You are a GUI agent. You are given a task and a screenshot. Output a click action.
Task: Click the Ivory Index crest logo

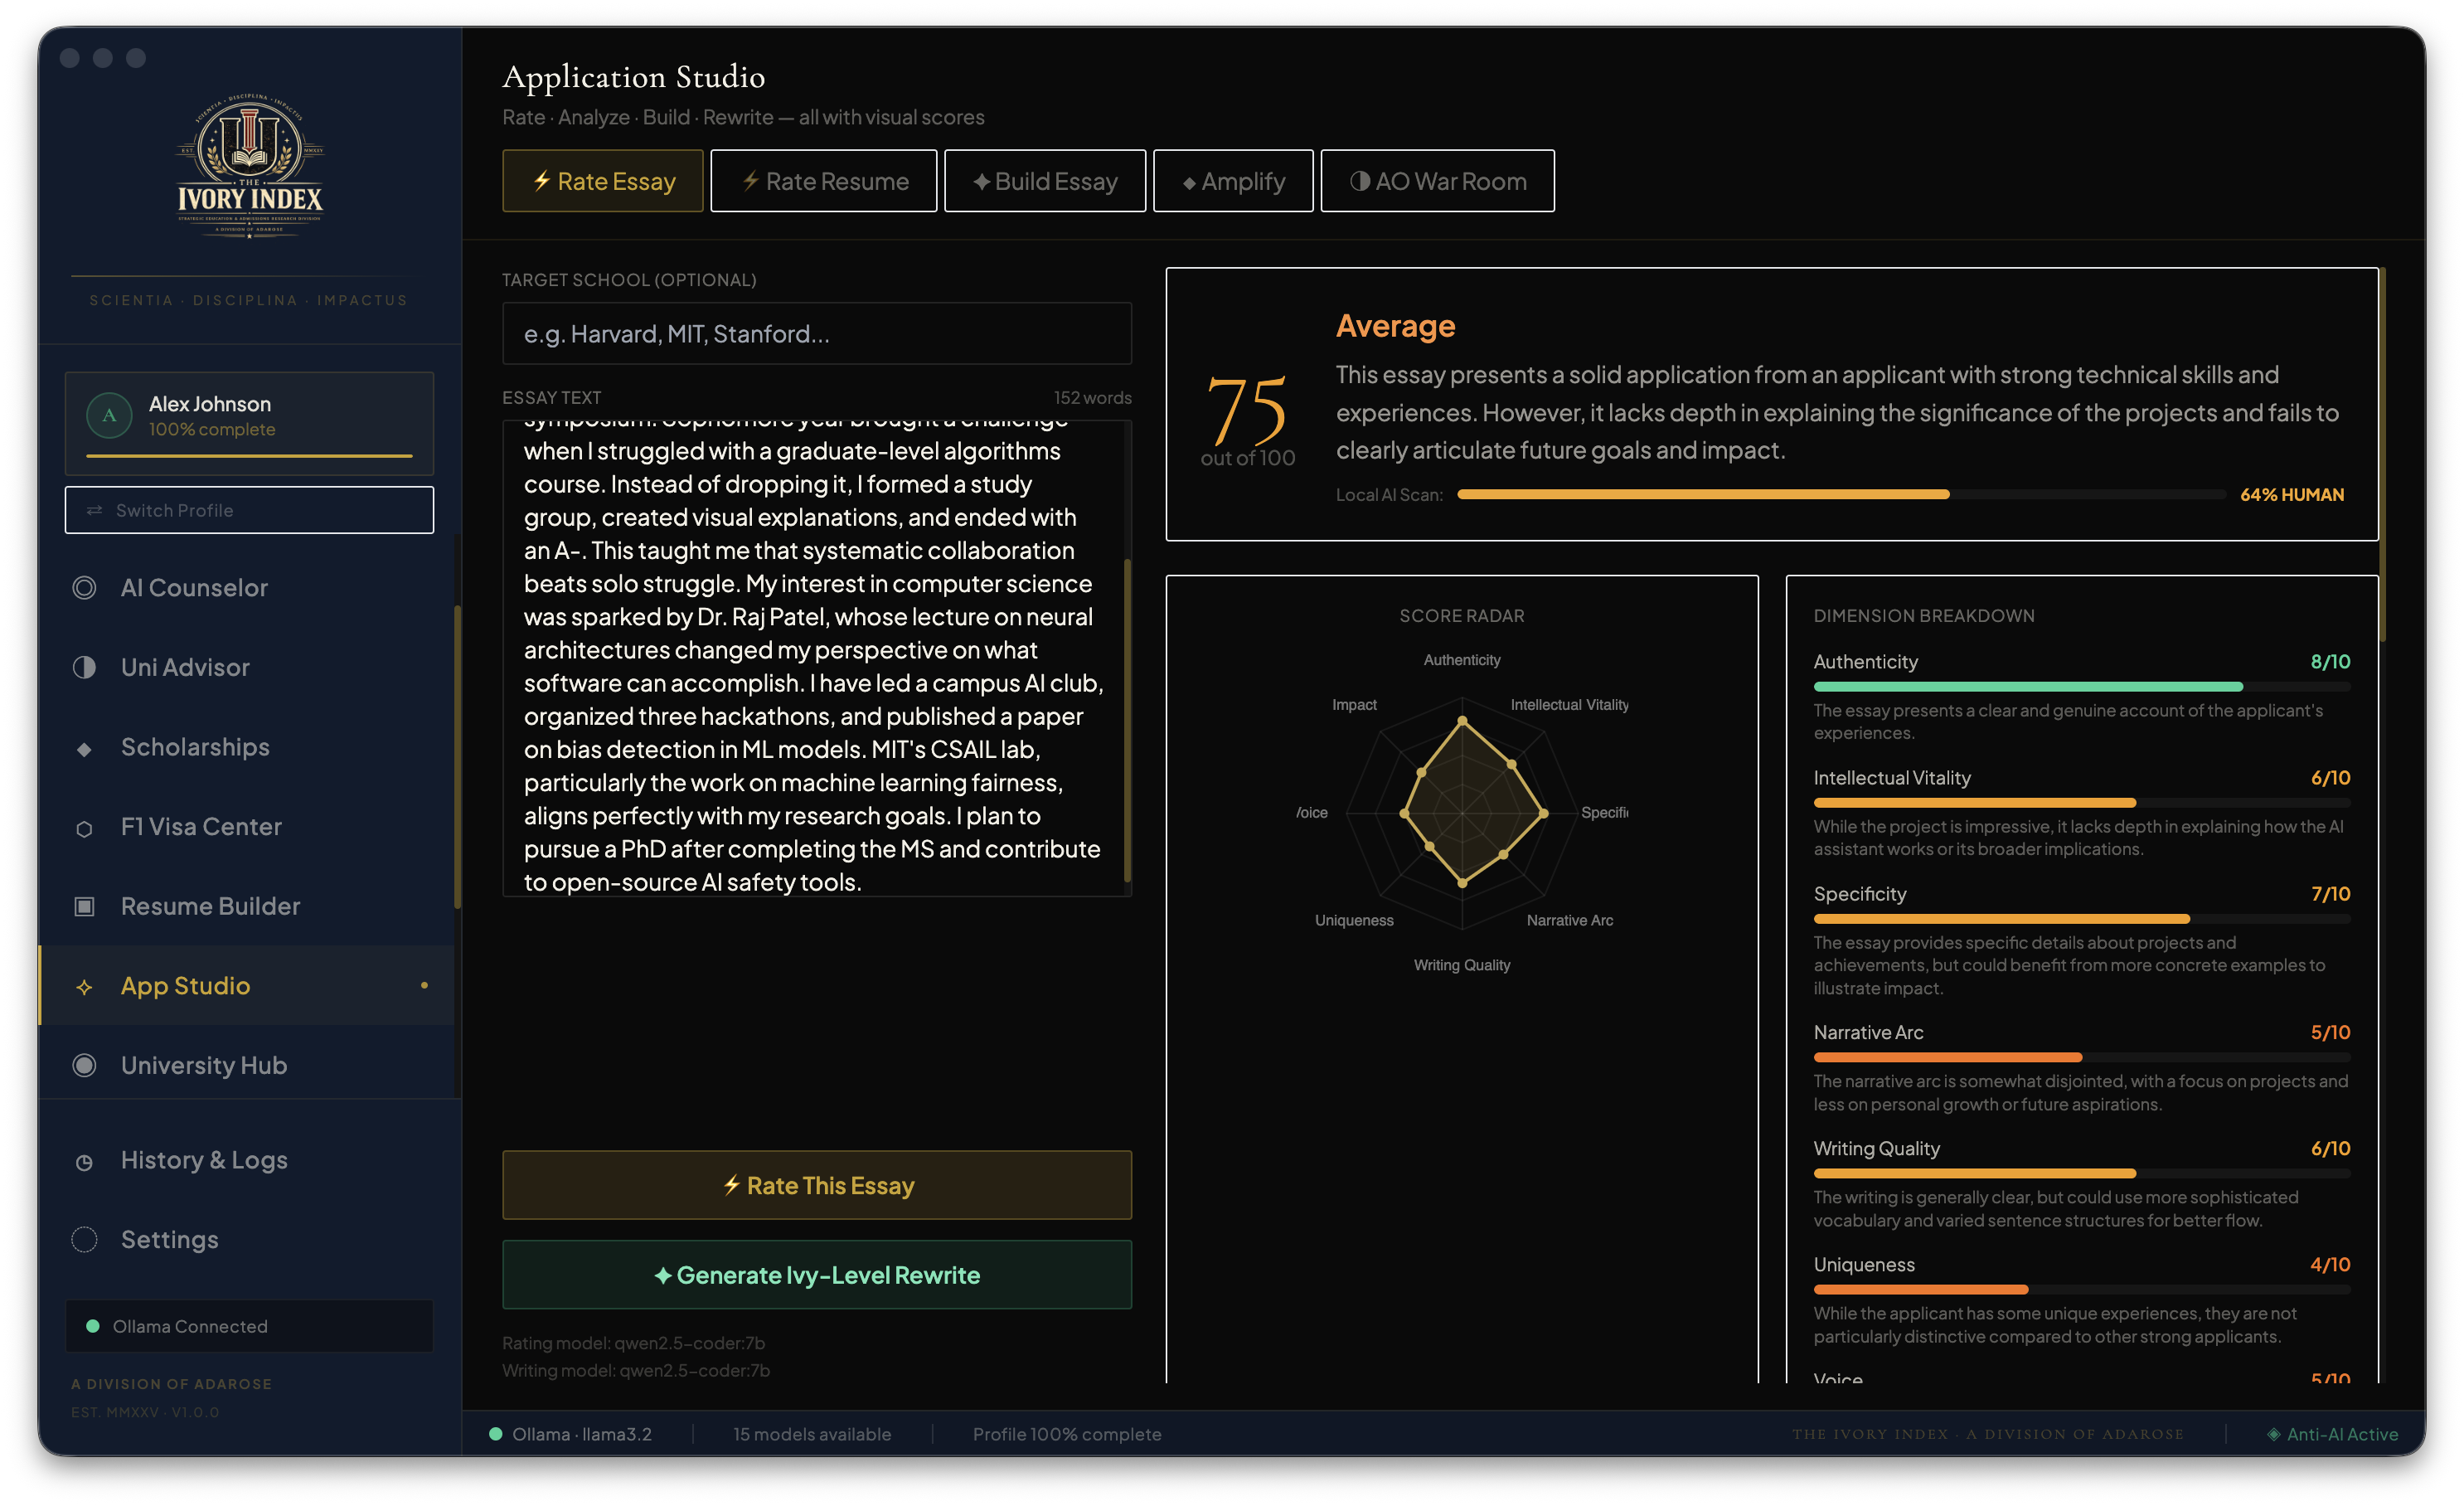point(250,165)
